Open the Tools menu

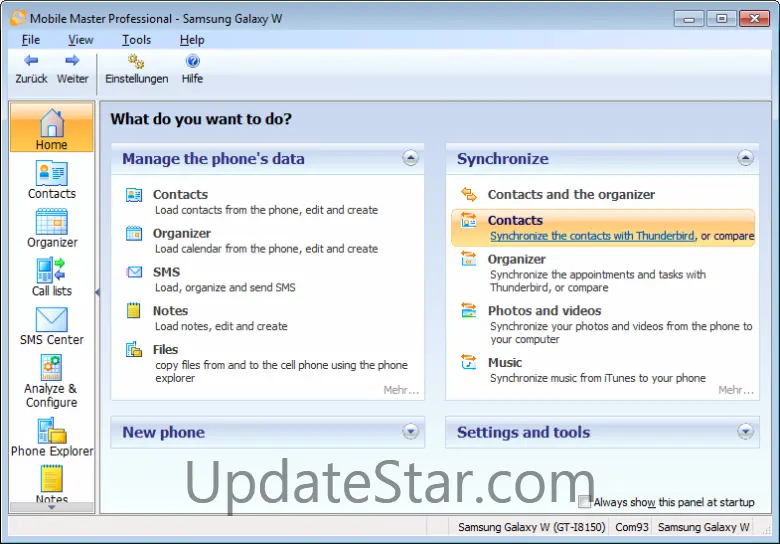[136, 40]
